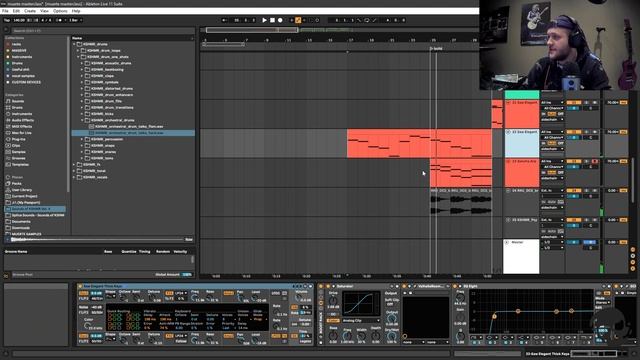Open the All Ins input dropdown on track 21
The width and height of the screenshot is (640, 360).
tap(552, 102)
